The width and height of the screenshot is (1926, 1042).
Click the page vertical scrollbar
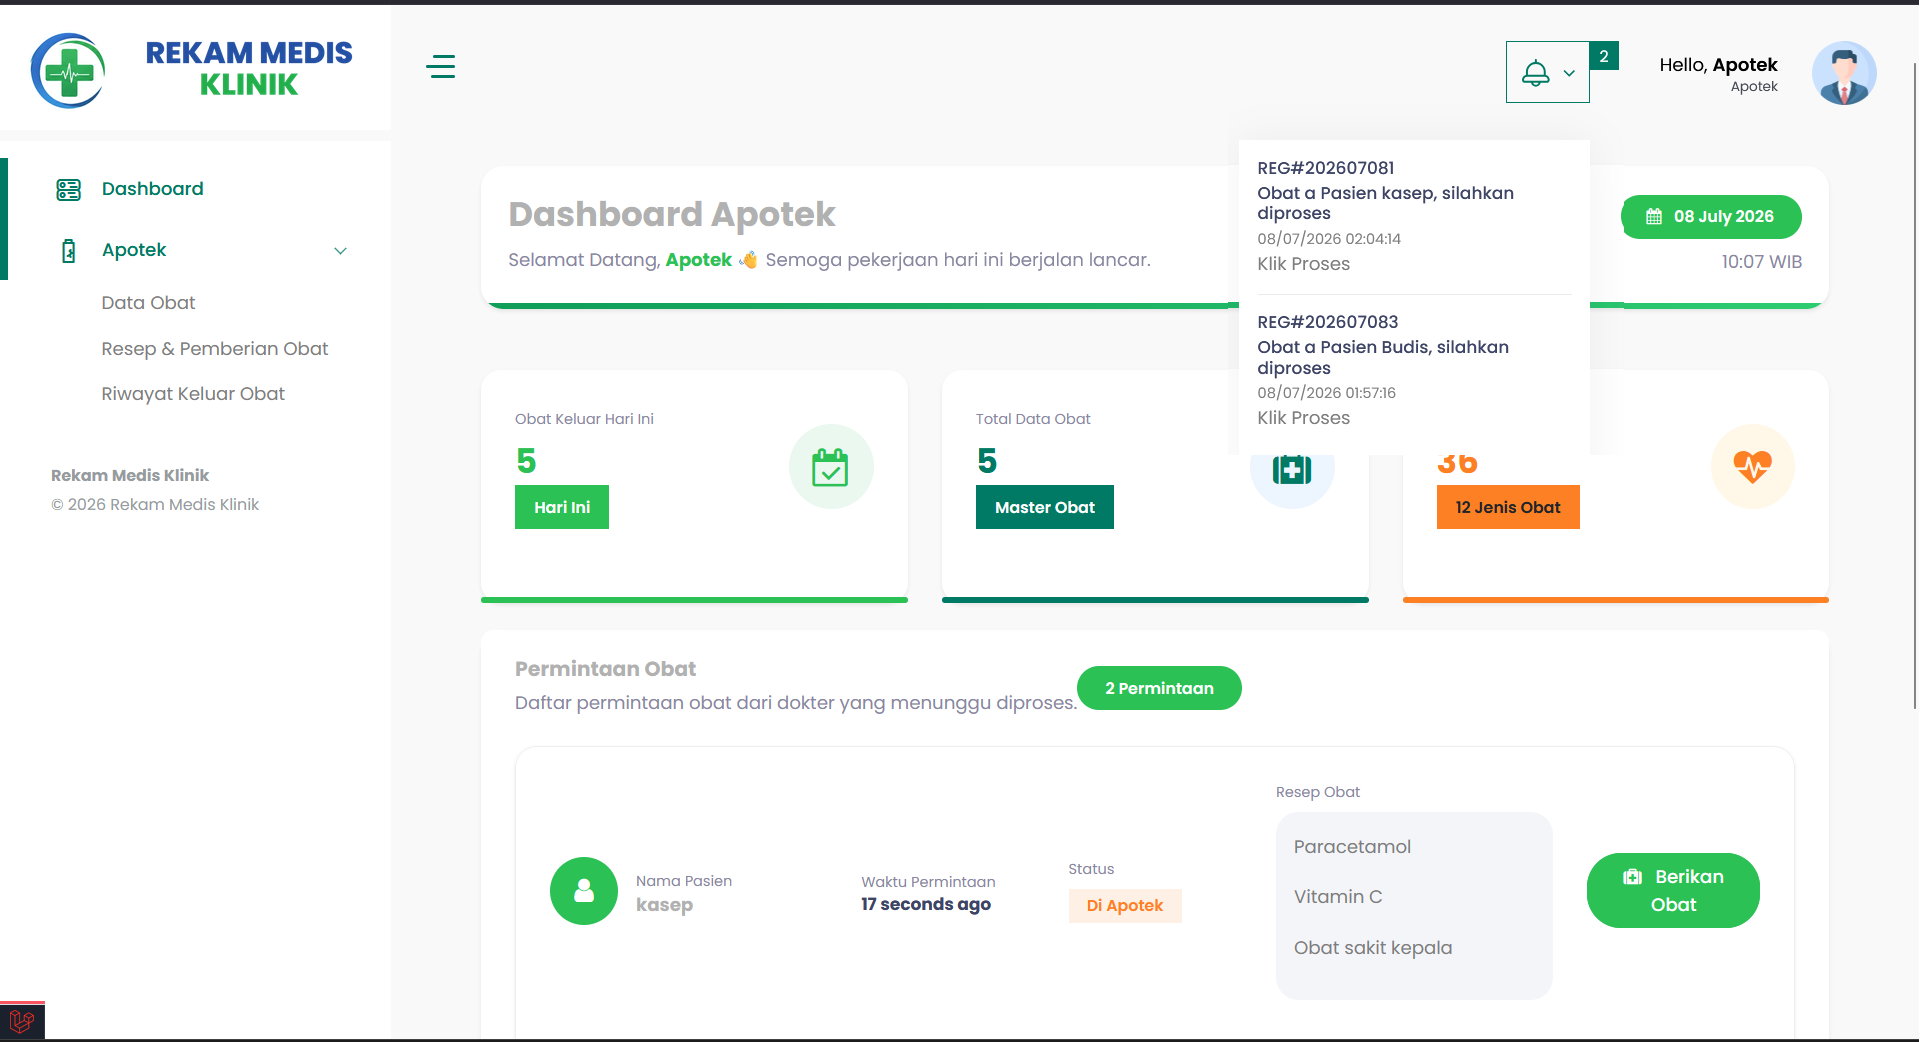[x=1915, y=385]
